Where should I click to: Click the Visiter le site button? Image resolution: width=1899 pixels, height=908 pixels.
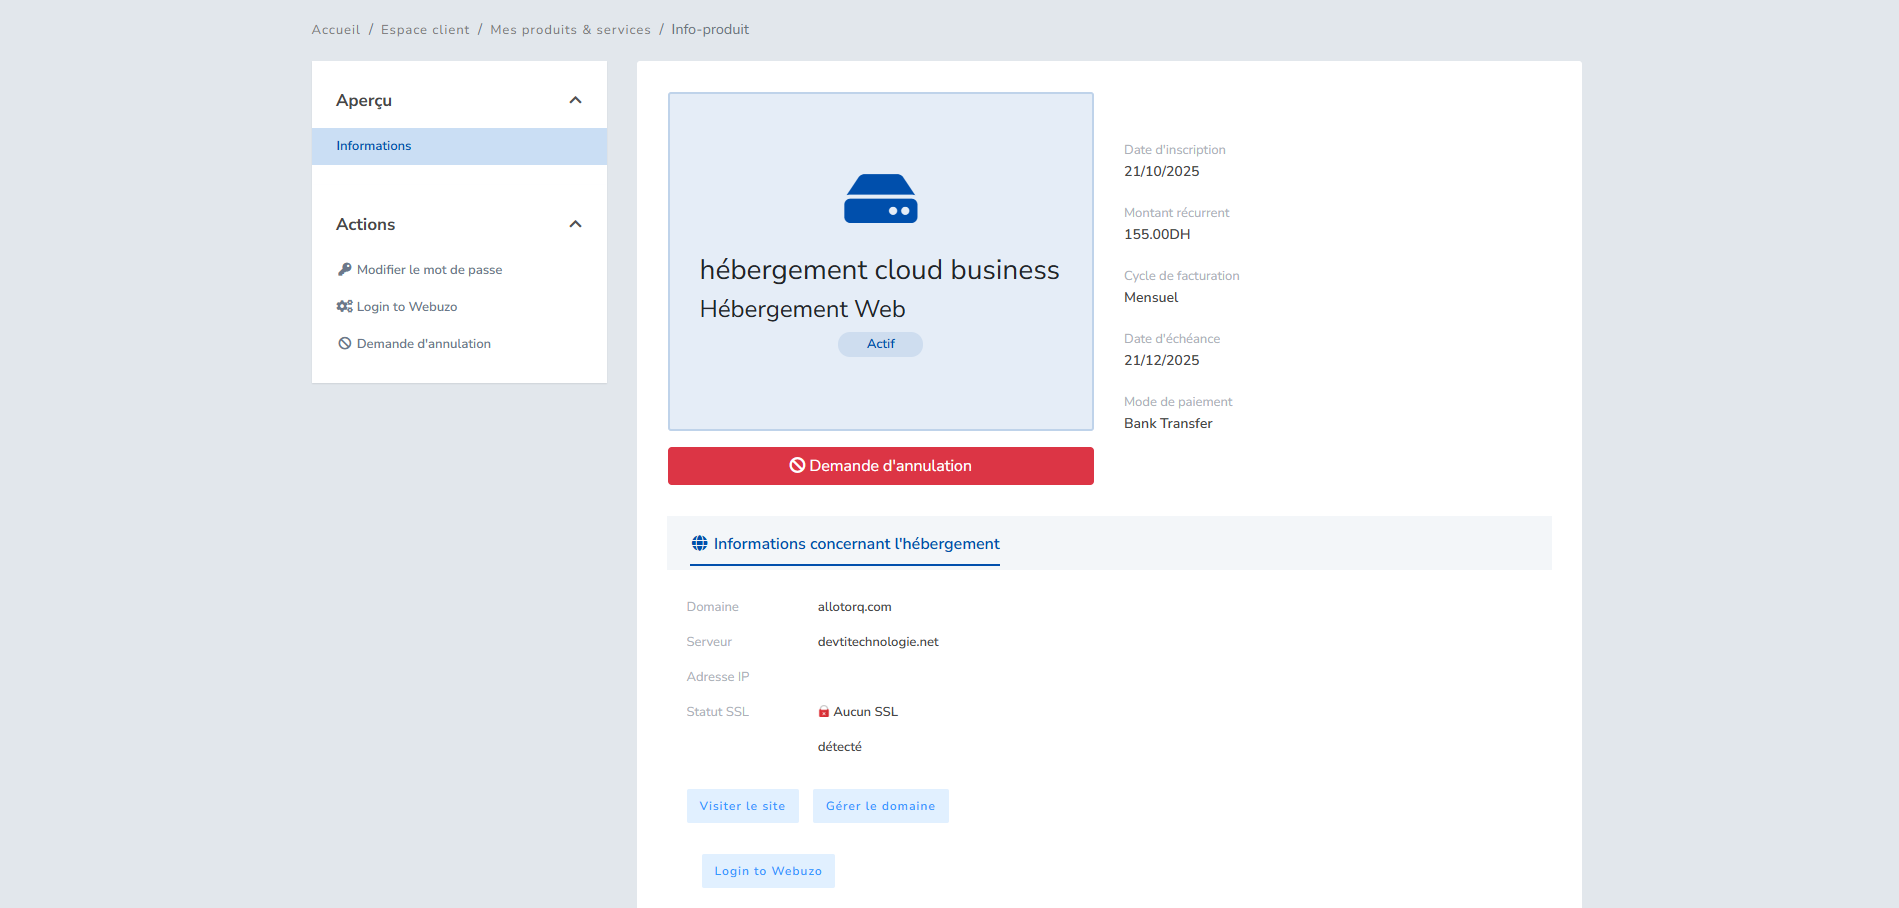(x=742, y=806)
